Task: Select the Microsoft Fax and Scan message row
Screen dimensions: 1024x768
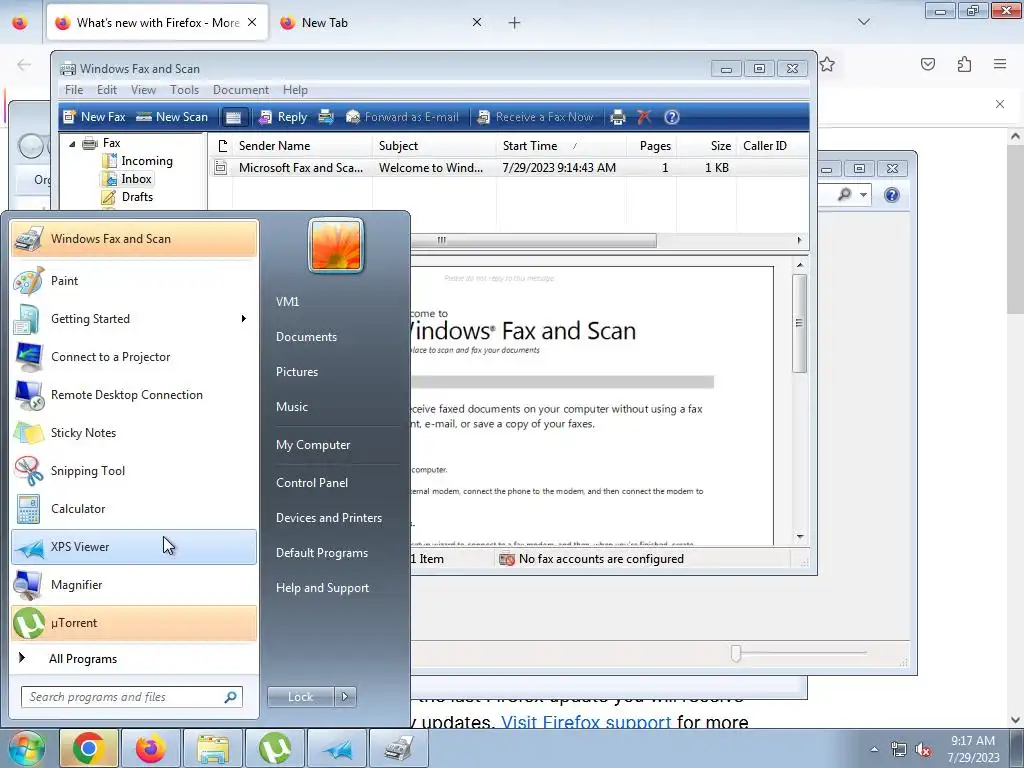Action: coord(508,168)
